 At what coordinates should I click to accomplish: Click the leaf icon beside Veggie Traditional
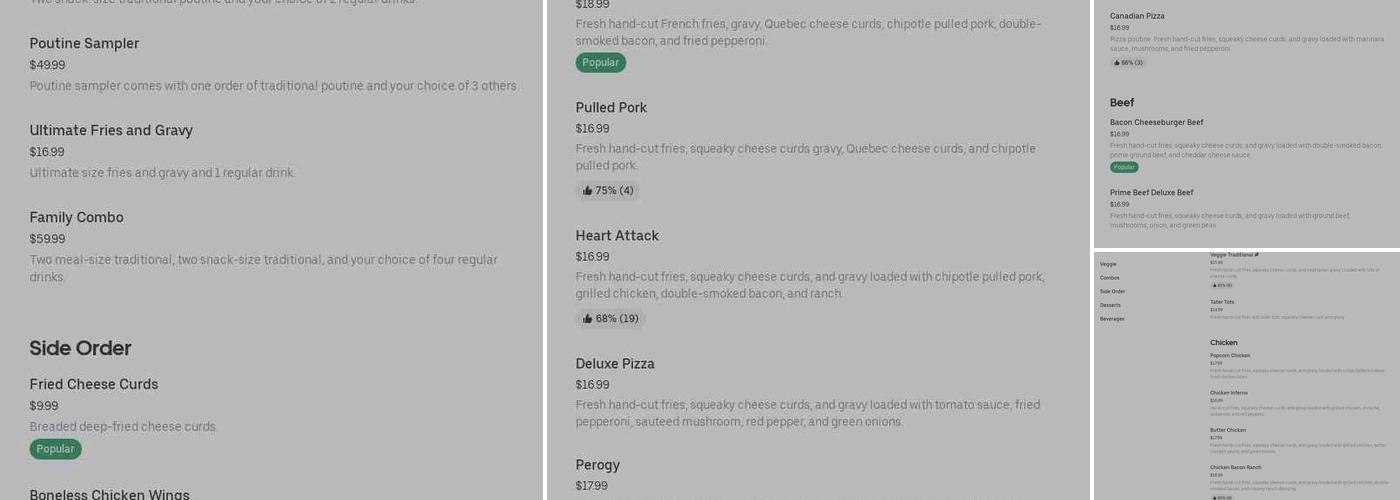pos(1257,255)
